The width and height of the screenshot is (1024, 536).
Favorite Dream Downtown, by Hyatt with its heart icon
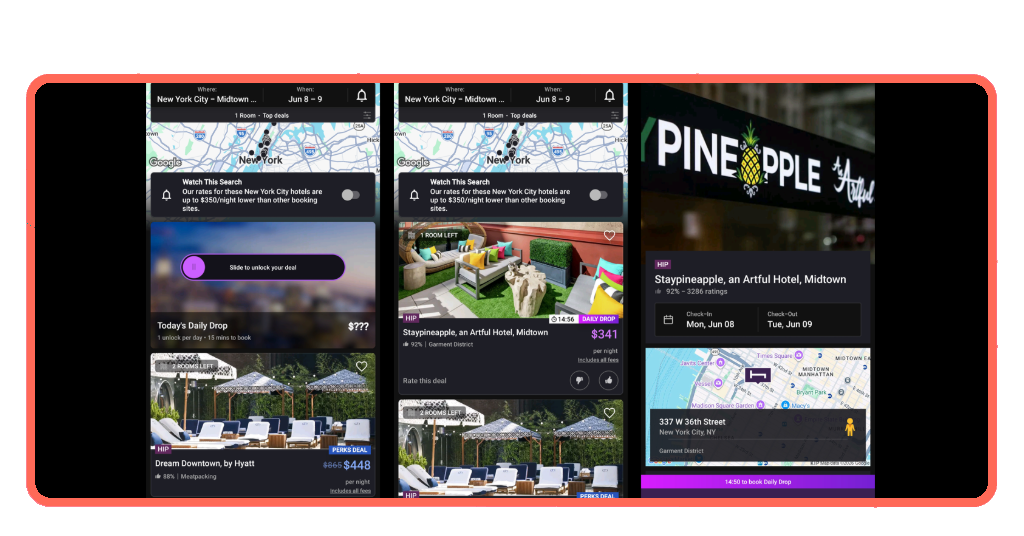[x=361, y=366]
